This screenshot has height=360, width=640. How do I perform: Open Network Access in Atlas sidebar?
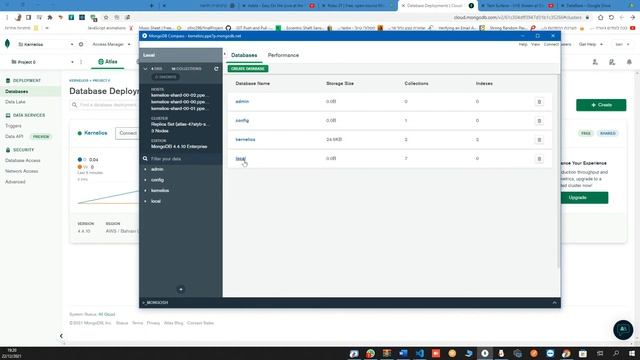tap(21, 171)
